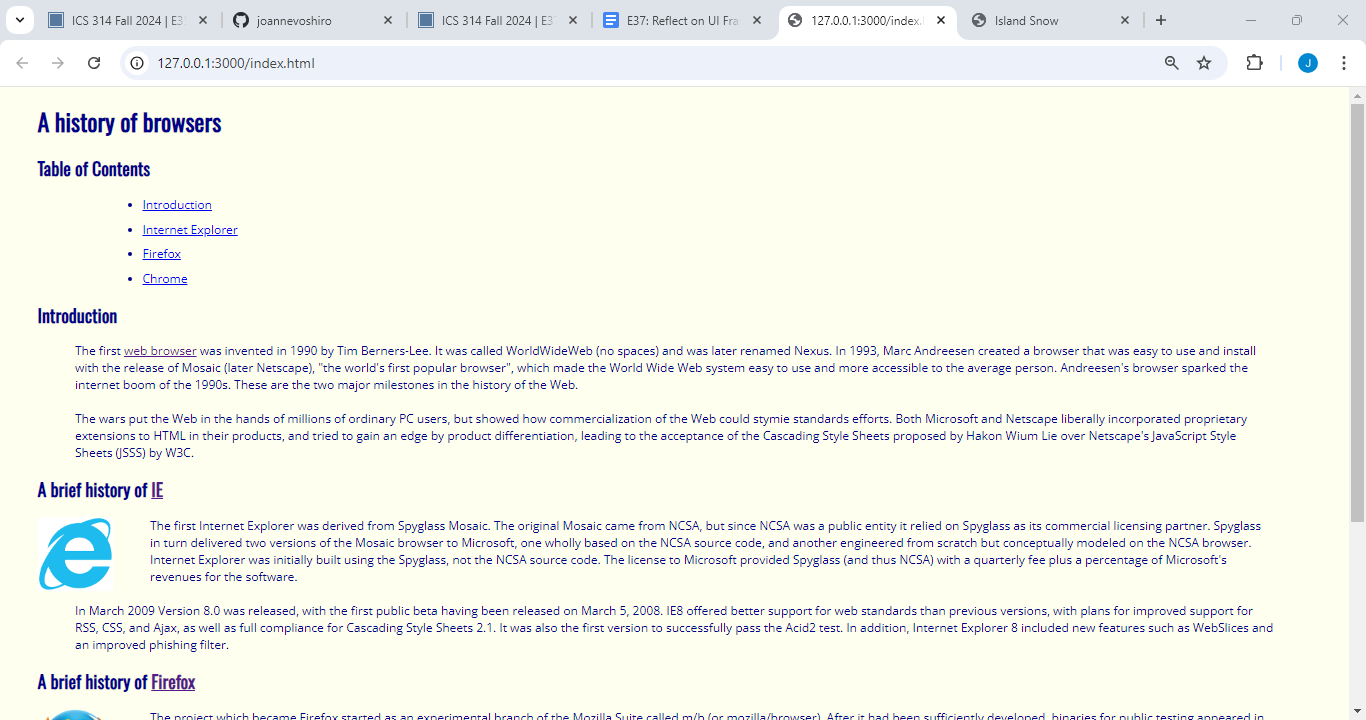Click the forward navigation arrow

click(58, 63)
